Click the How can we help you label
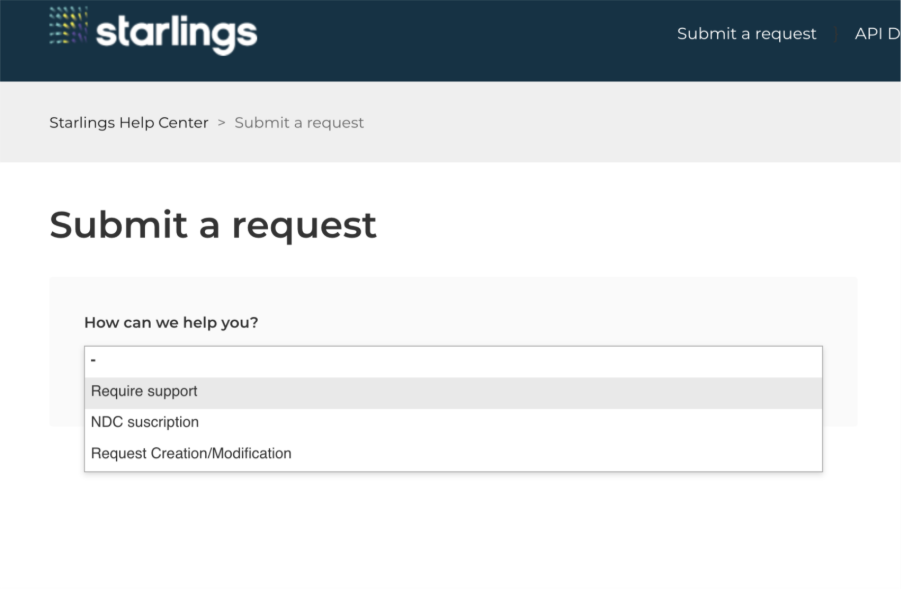 (171, 323)
